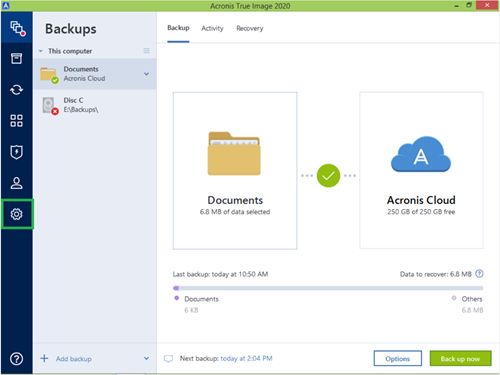500x375 pixels.
Task: Switch to the Recovery tab
Action: click(x=250, y=28)
